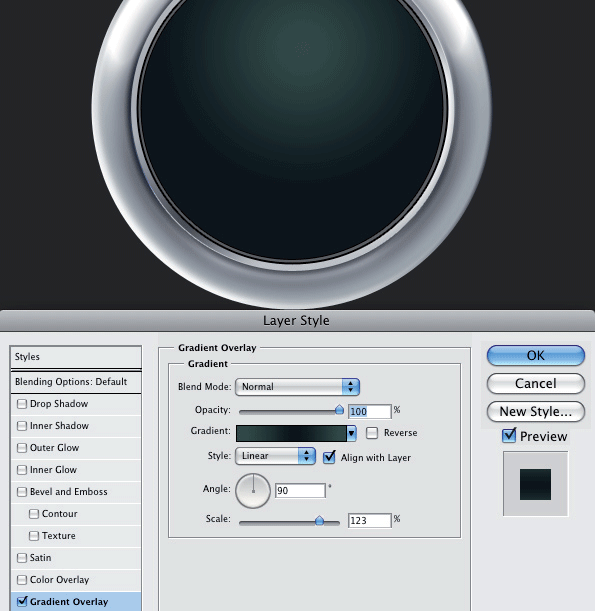Enable the Reverse checkbox
Screen dimensions: 595x611
[372, 433]
